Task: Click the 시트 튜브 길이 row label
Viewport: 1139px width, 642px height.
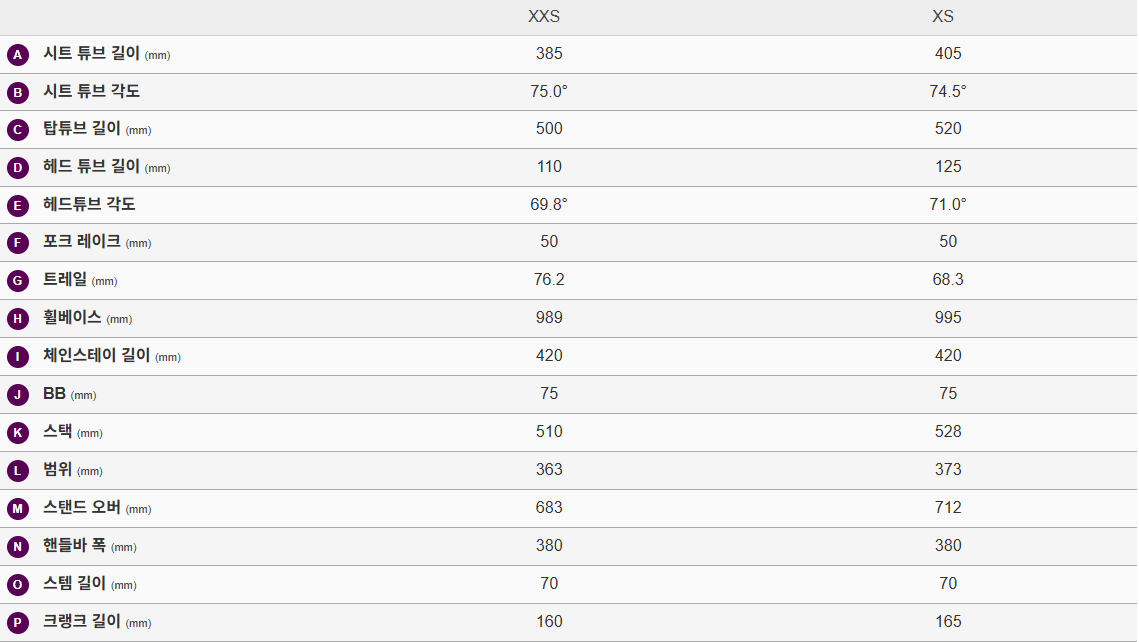Action: (91, 54)
